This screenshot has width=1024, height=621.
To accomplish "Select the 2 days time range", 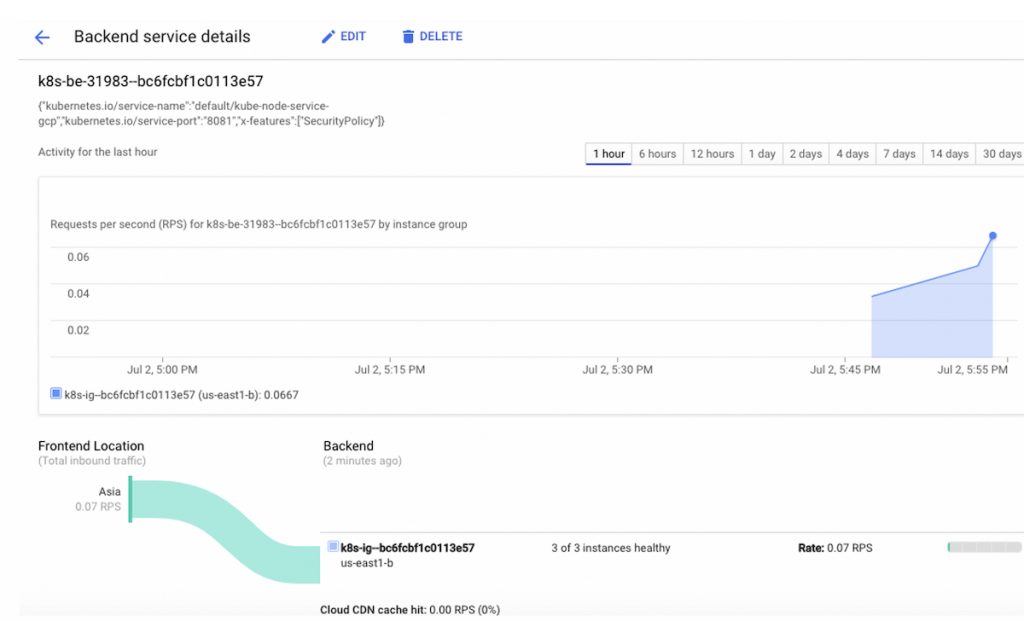I will [805, 154].
